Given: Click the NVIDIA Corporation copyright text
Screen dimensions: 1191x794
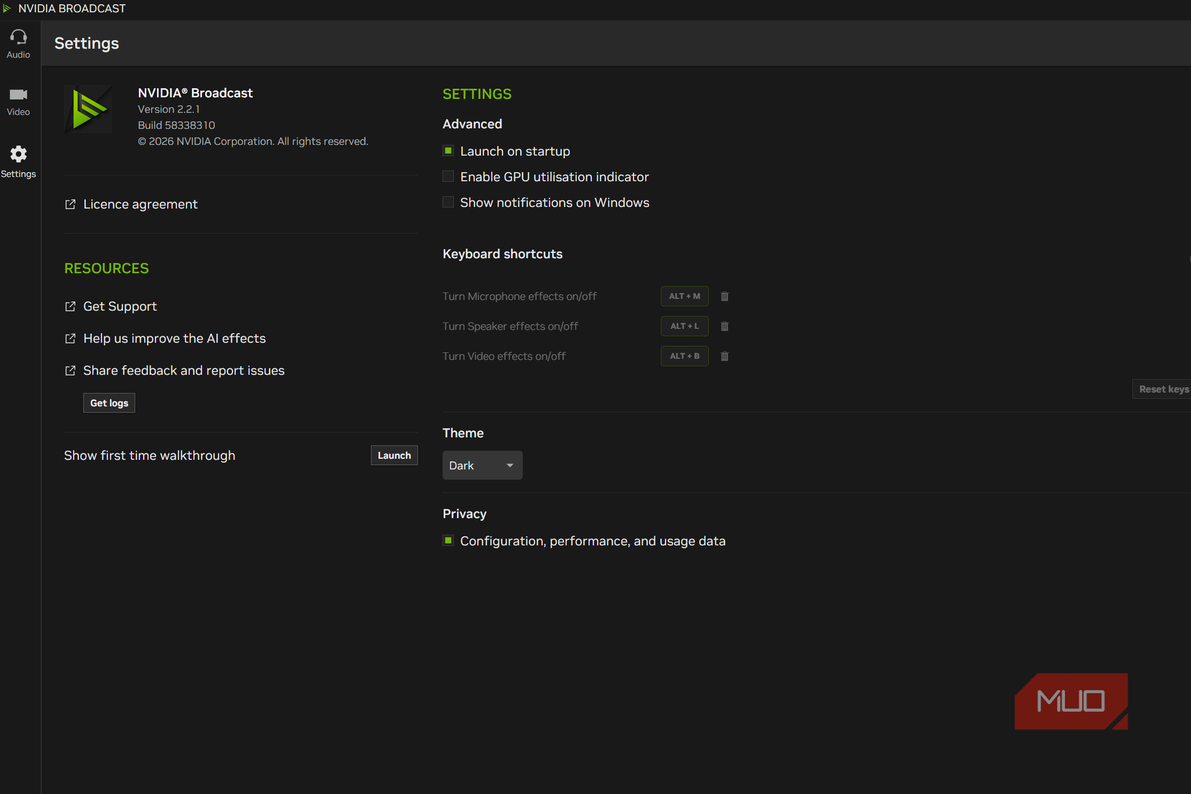Looking at the screenshot, I should tap(253, 141).
